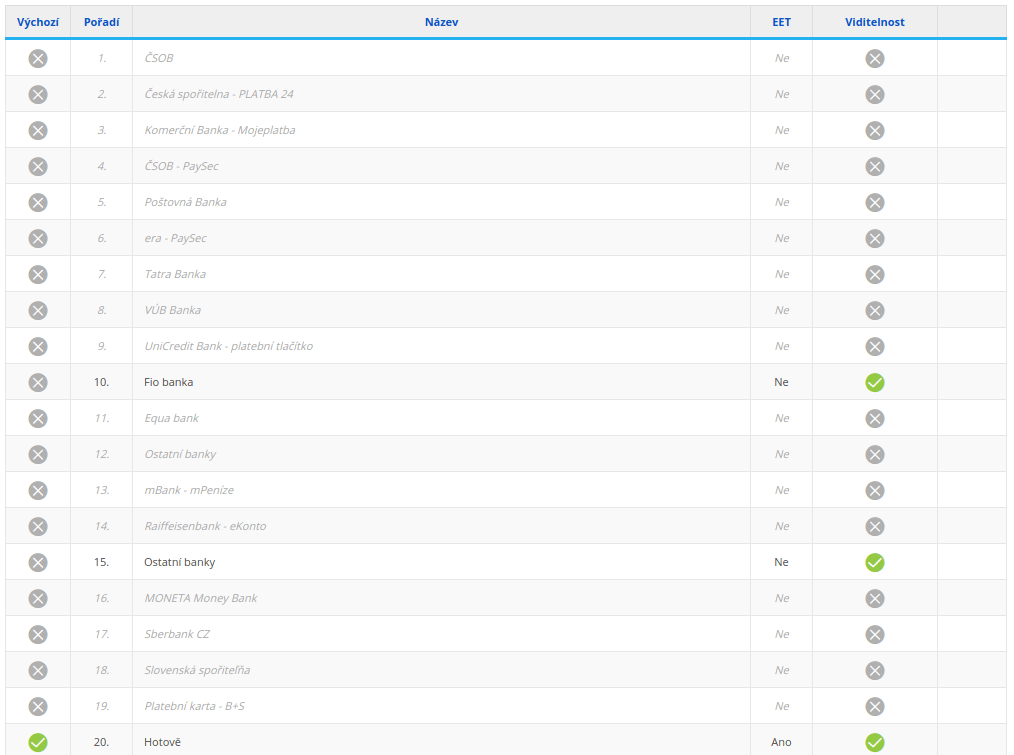The width and height of the screenshot is (1014, 755).
Task: Set VÚB Banka as default
Action: pos(38,311)
